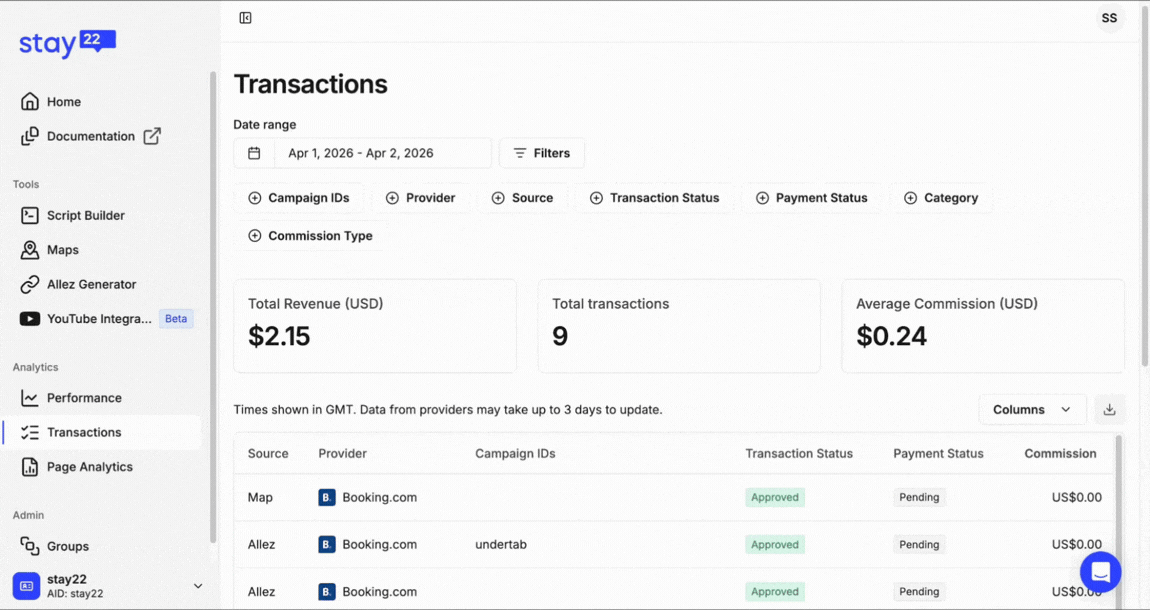Expand the Columns dropdown
This screenshot has width=1150, height=610.
(x=1032, y=410)
